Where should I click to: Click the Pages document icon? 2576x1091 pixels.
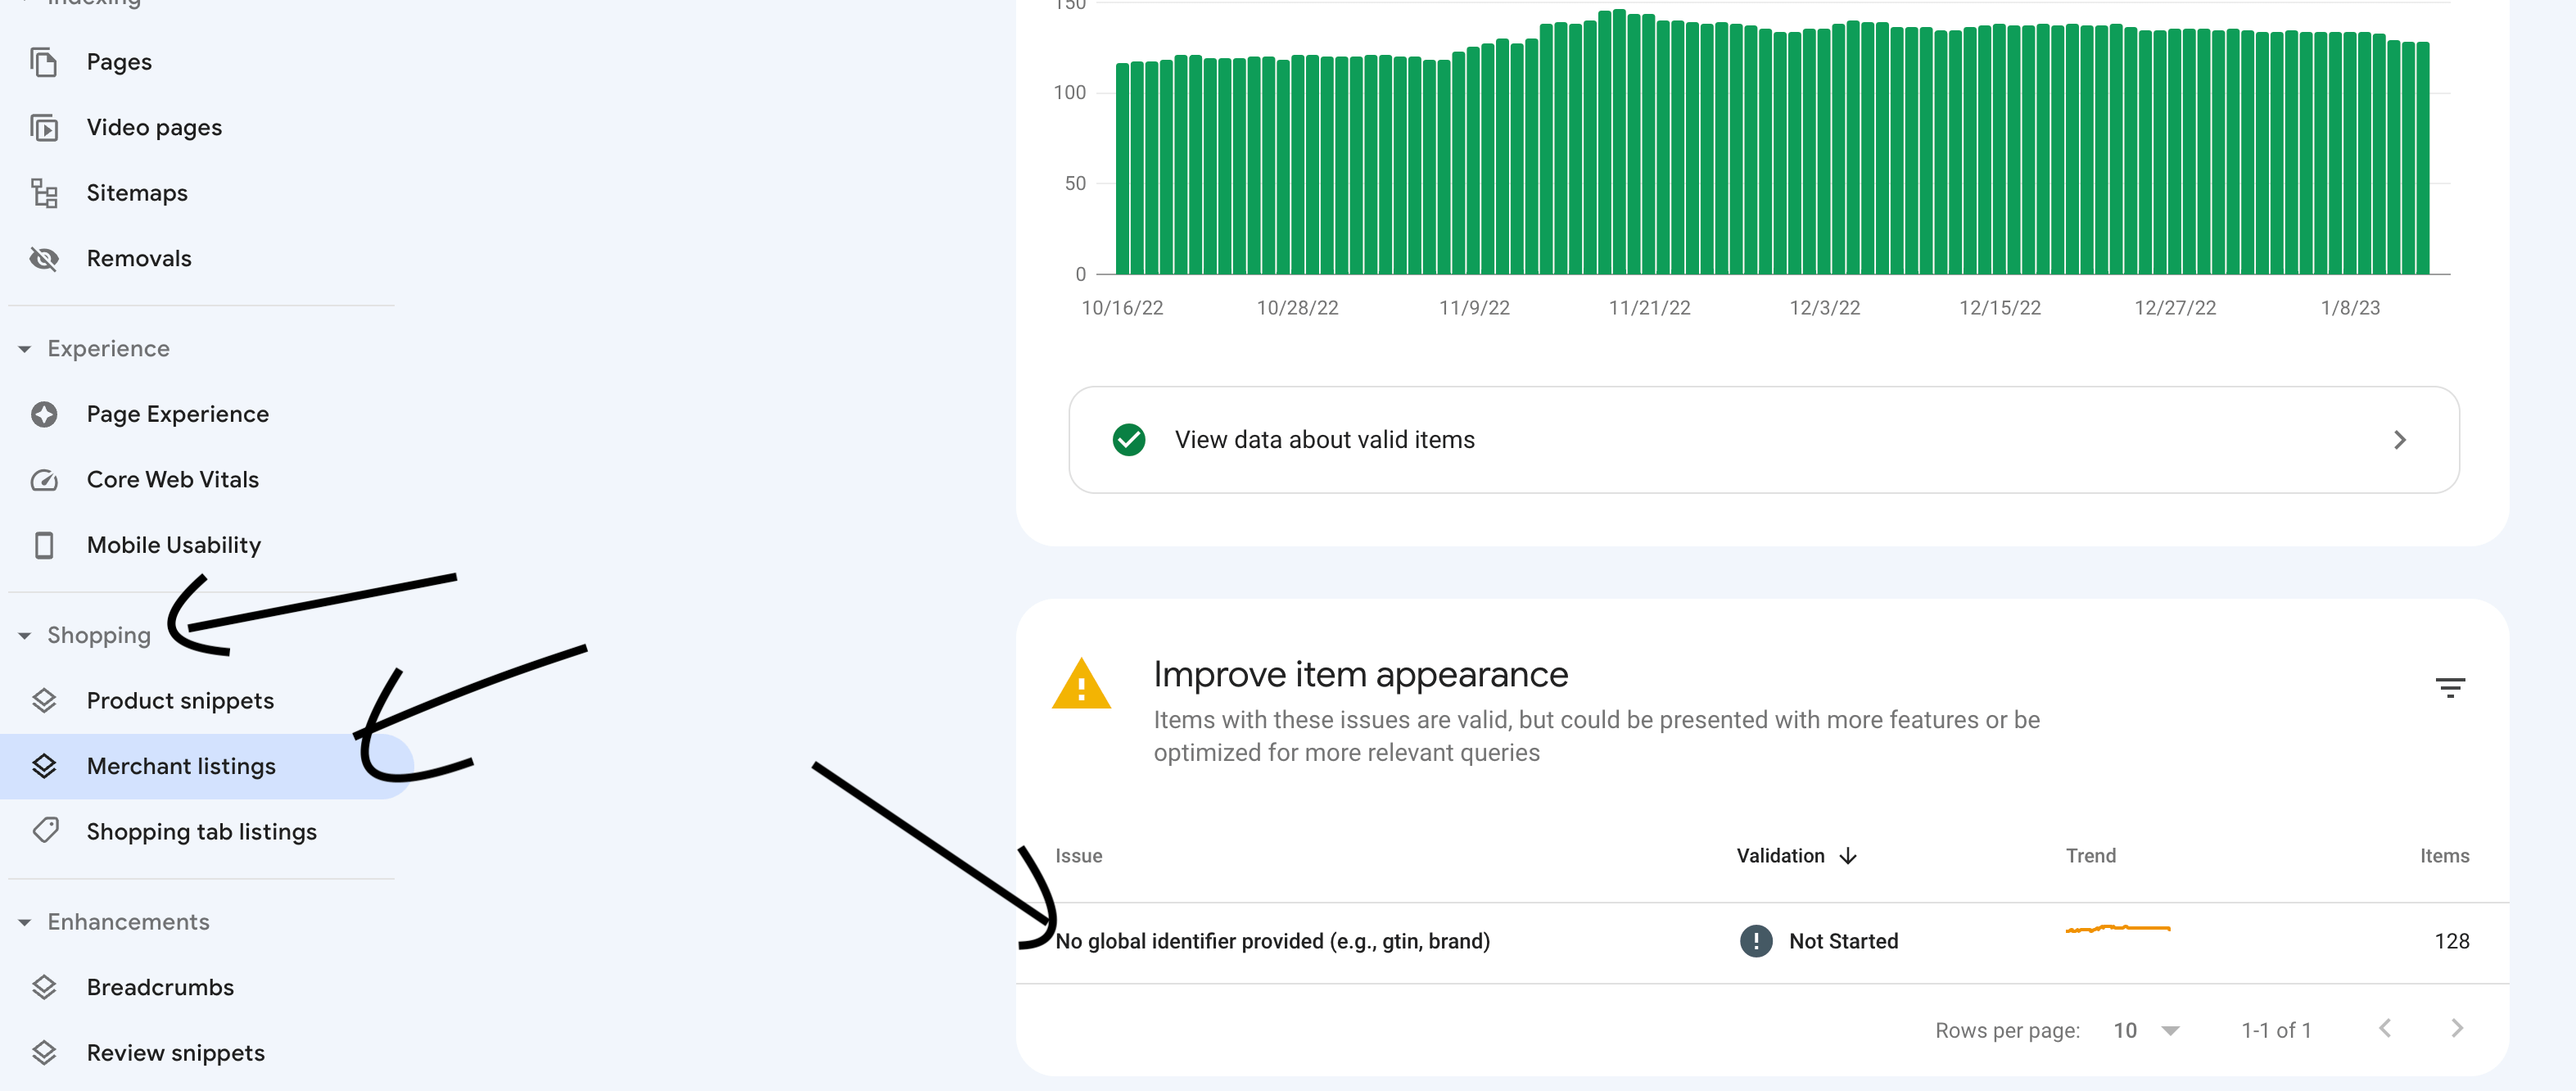(x=44, y=62)
